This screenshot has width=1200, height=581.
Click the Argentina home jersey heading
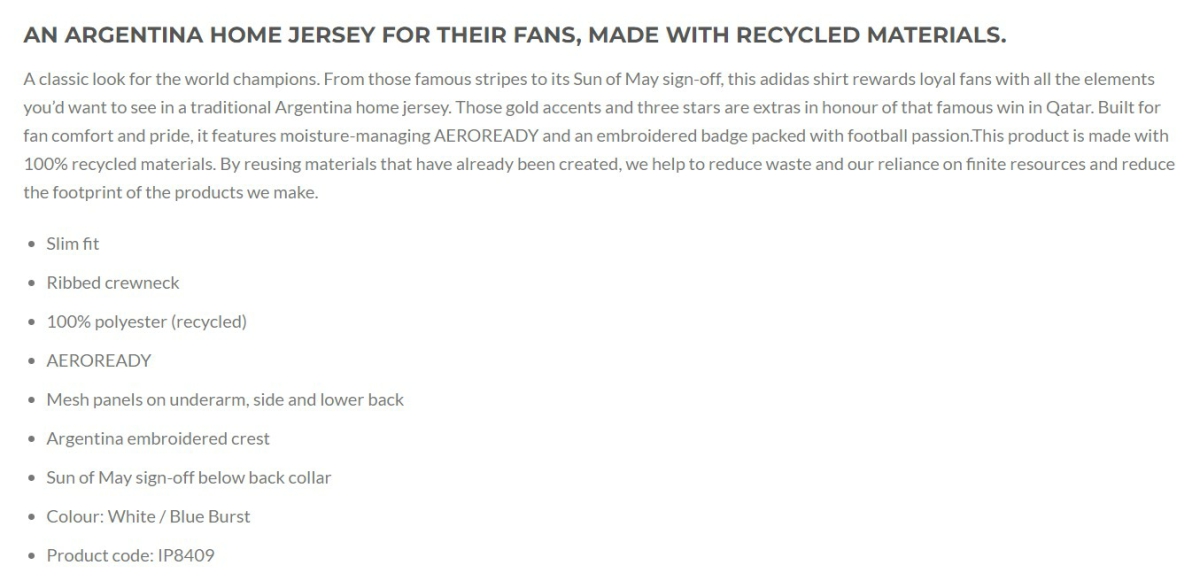514,36
